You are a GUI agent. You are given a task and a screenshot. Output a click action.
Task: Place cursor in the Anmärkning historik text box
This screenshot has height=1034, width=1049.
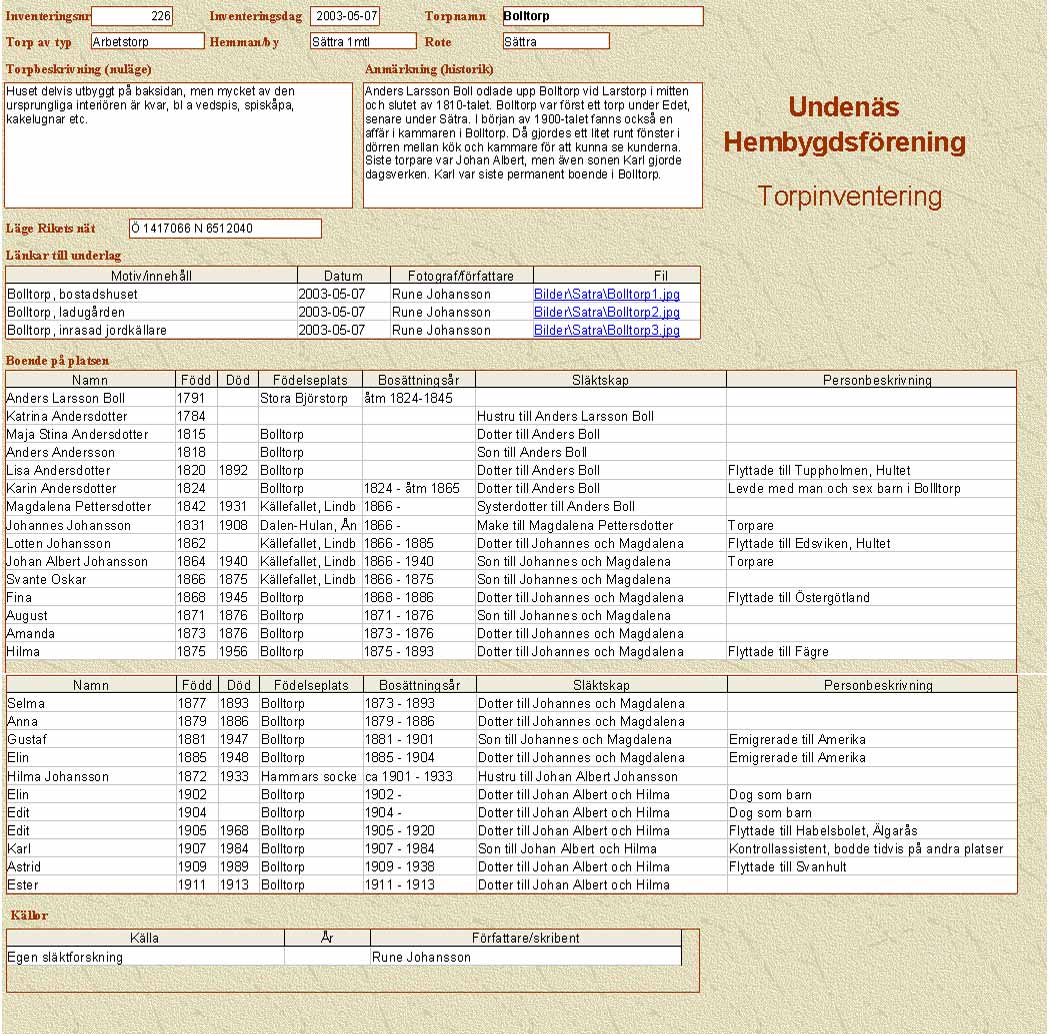(532, 145)
